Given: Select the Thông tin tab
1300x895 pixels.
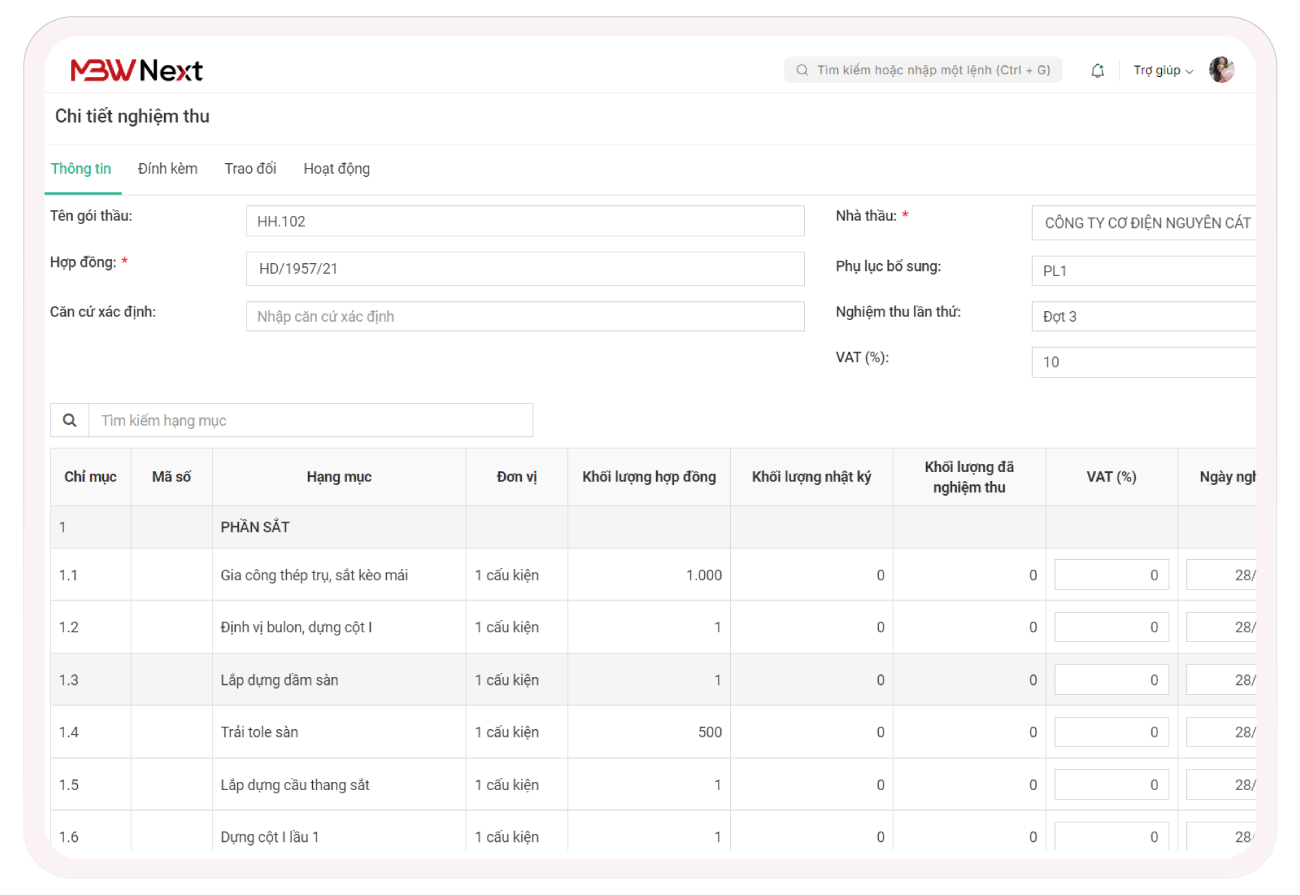Looking at the screenshot, I should (81, 169).
